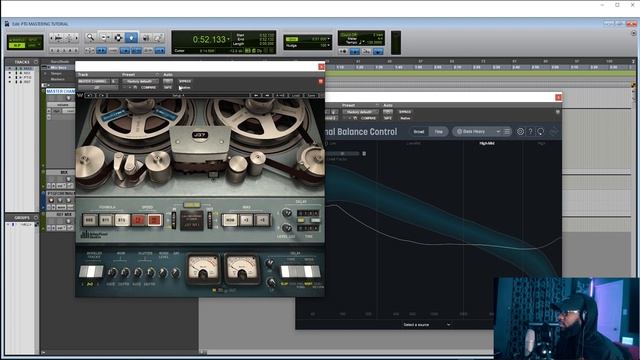The image size is (640, 360).
Task: Click the Low-Mid band label
Action: (414, 143)
